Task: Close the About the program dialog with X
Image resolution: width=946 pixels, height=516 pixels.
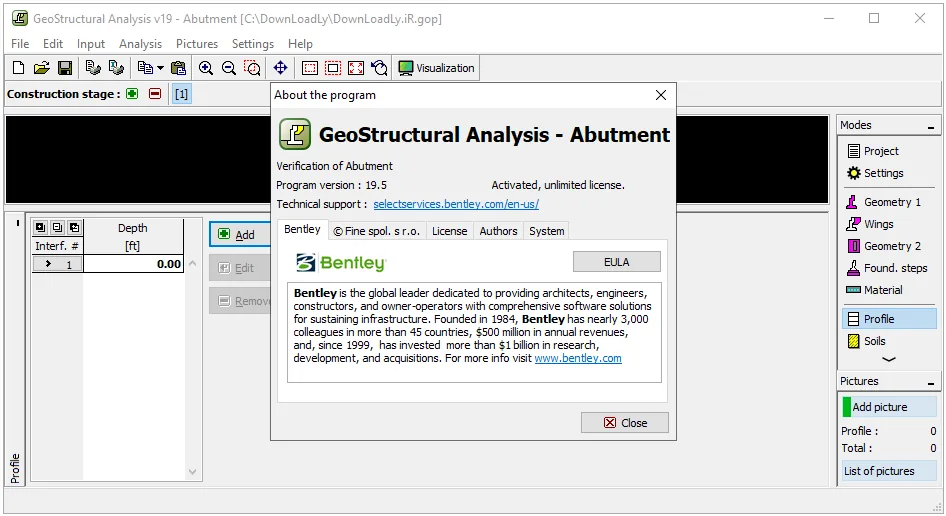Action: [x=661, y=95]
